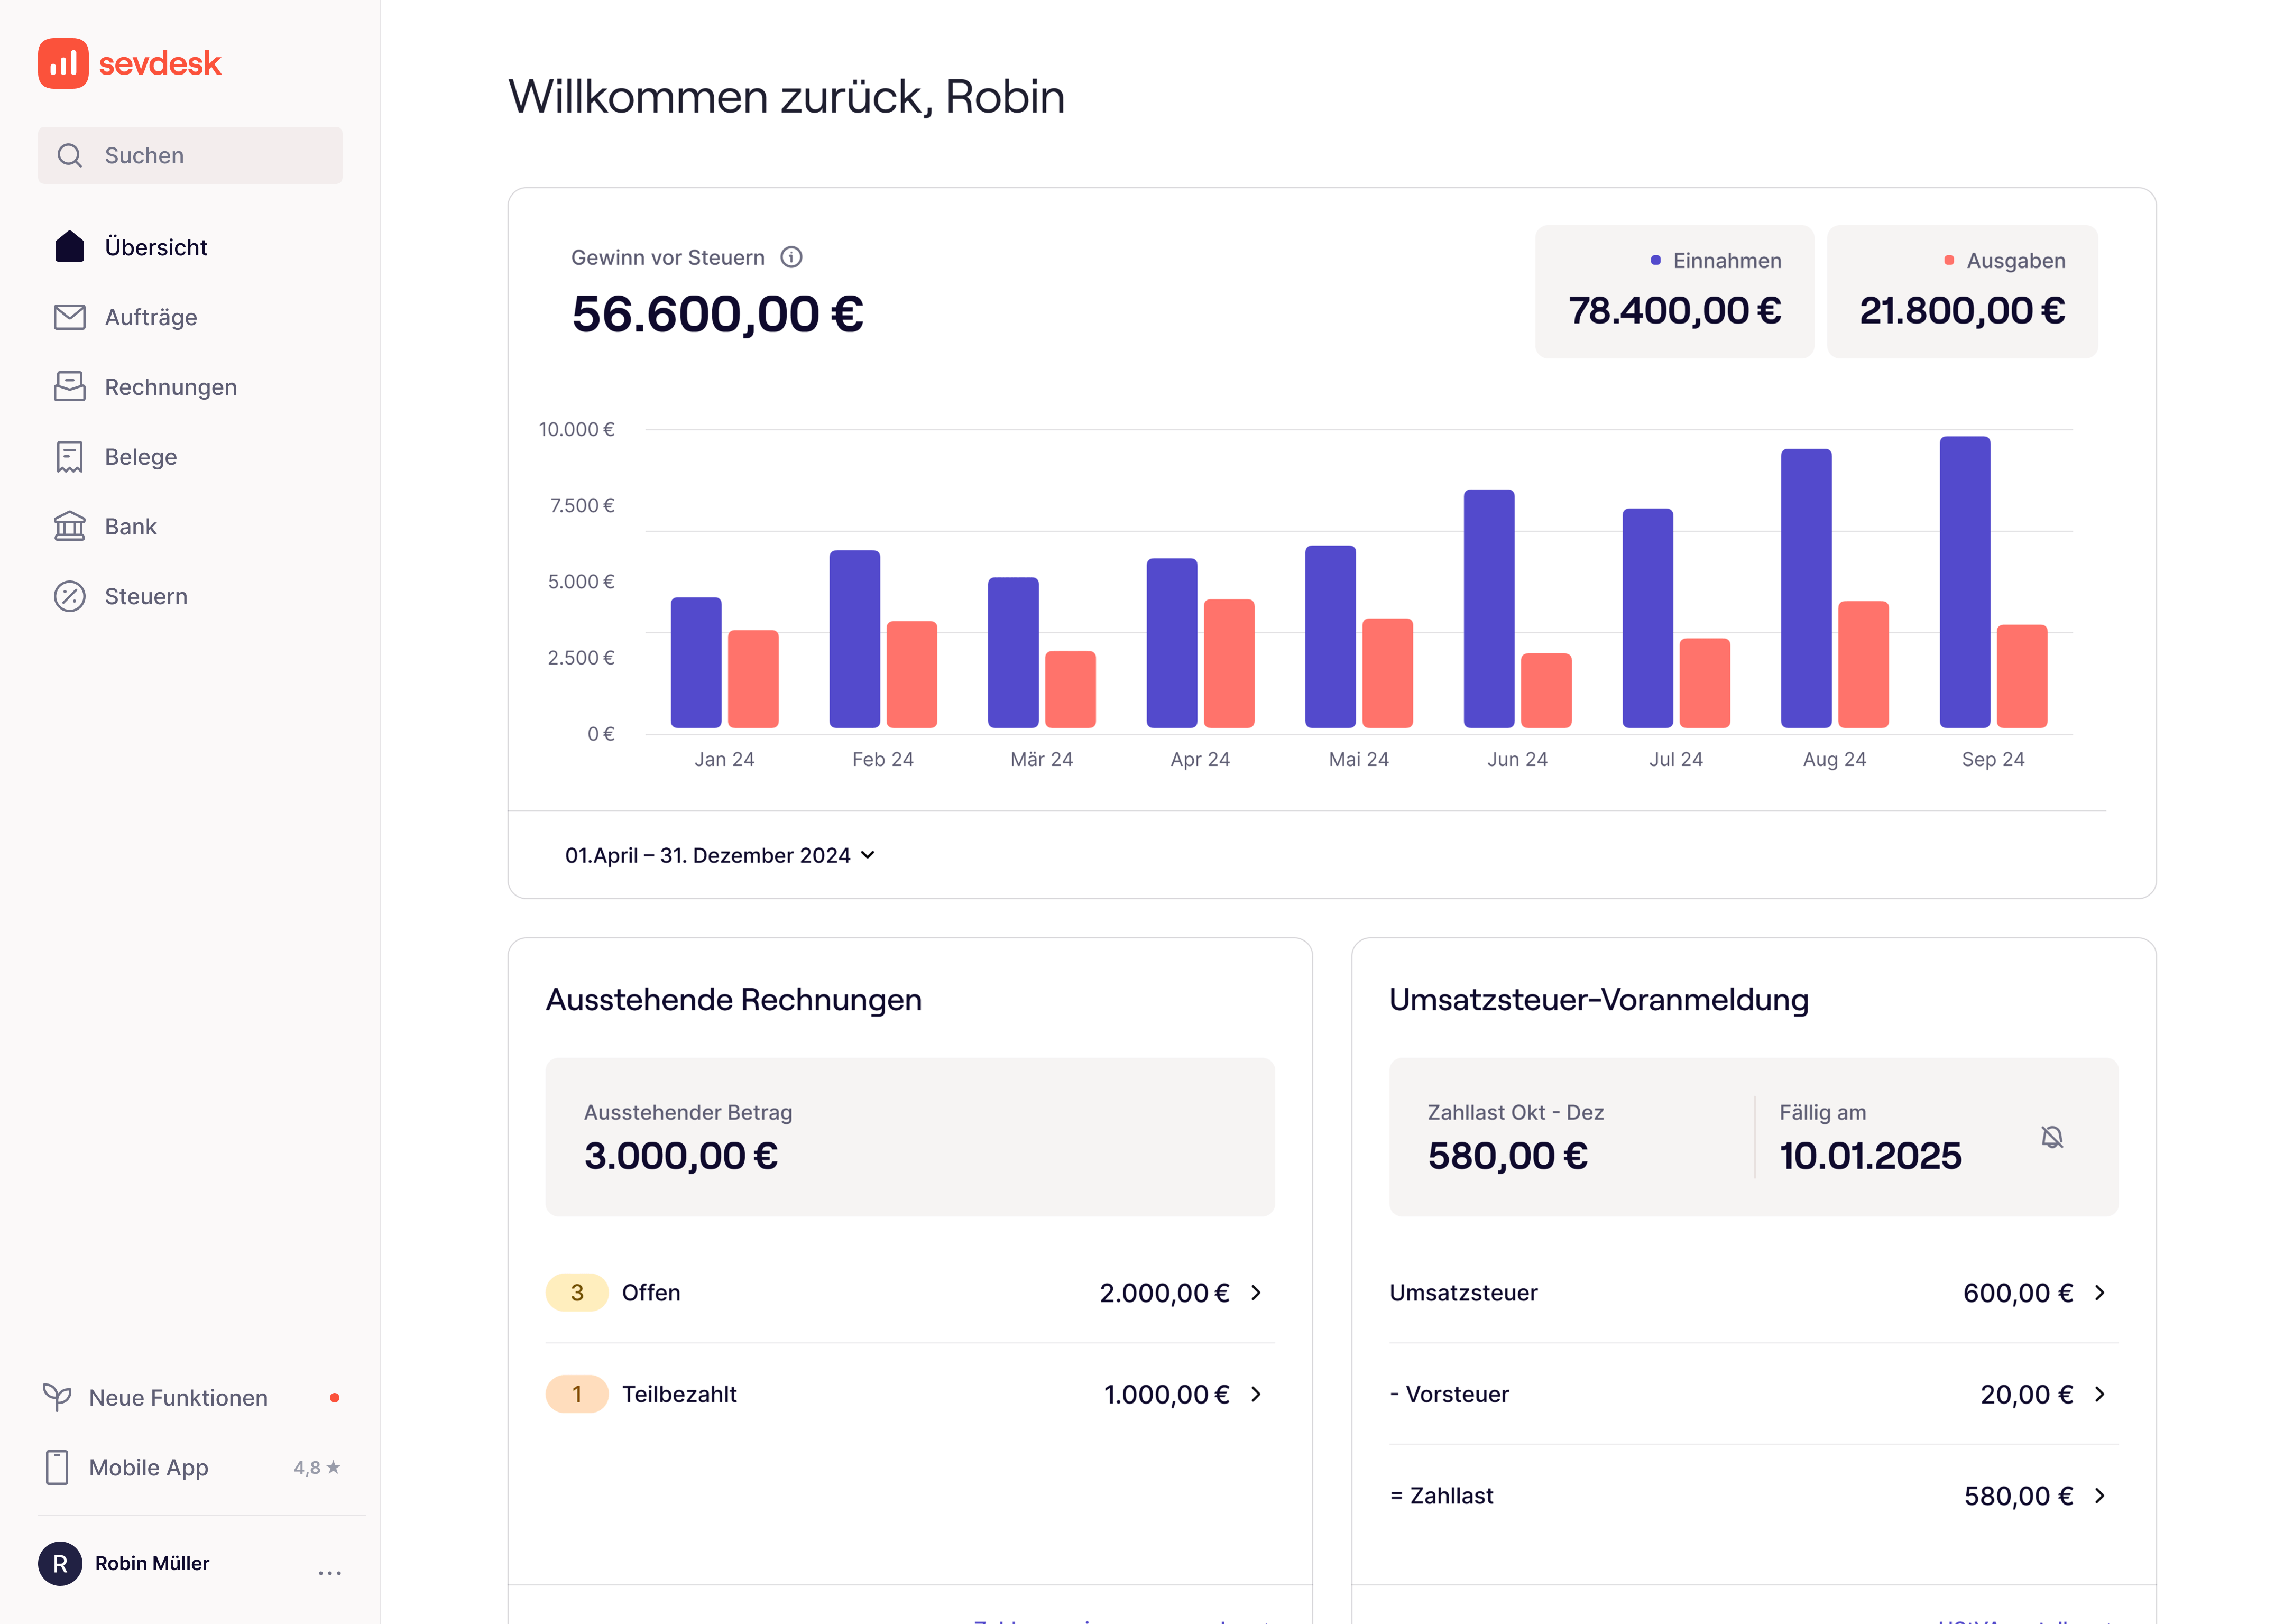Image resolution: width=2284 pixels, height=1624 pixels.
Task: Click the Mobile App phone icon
Action: click(x=57, y=1467)
